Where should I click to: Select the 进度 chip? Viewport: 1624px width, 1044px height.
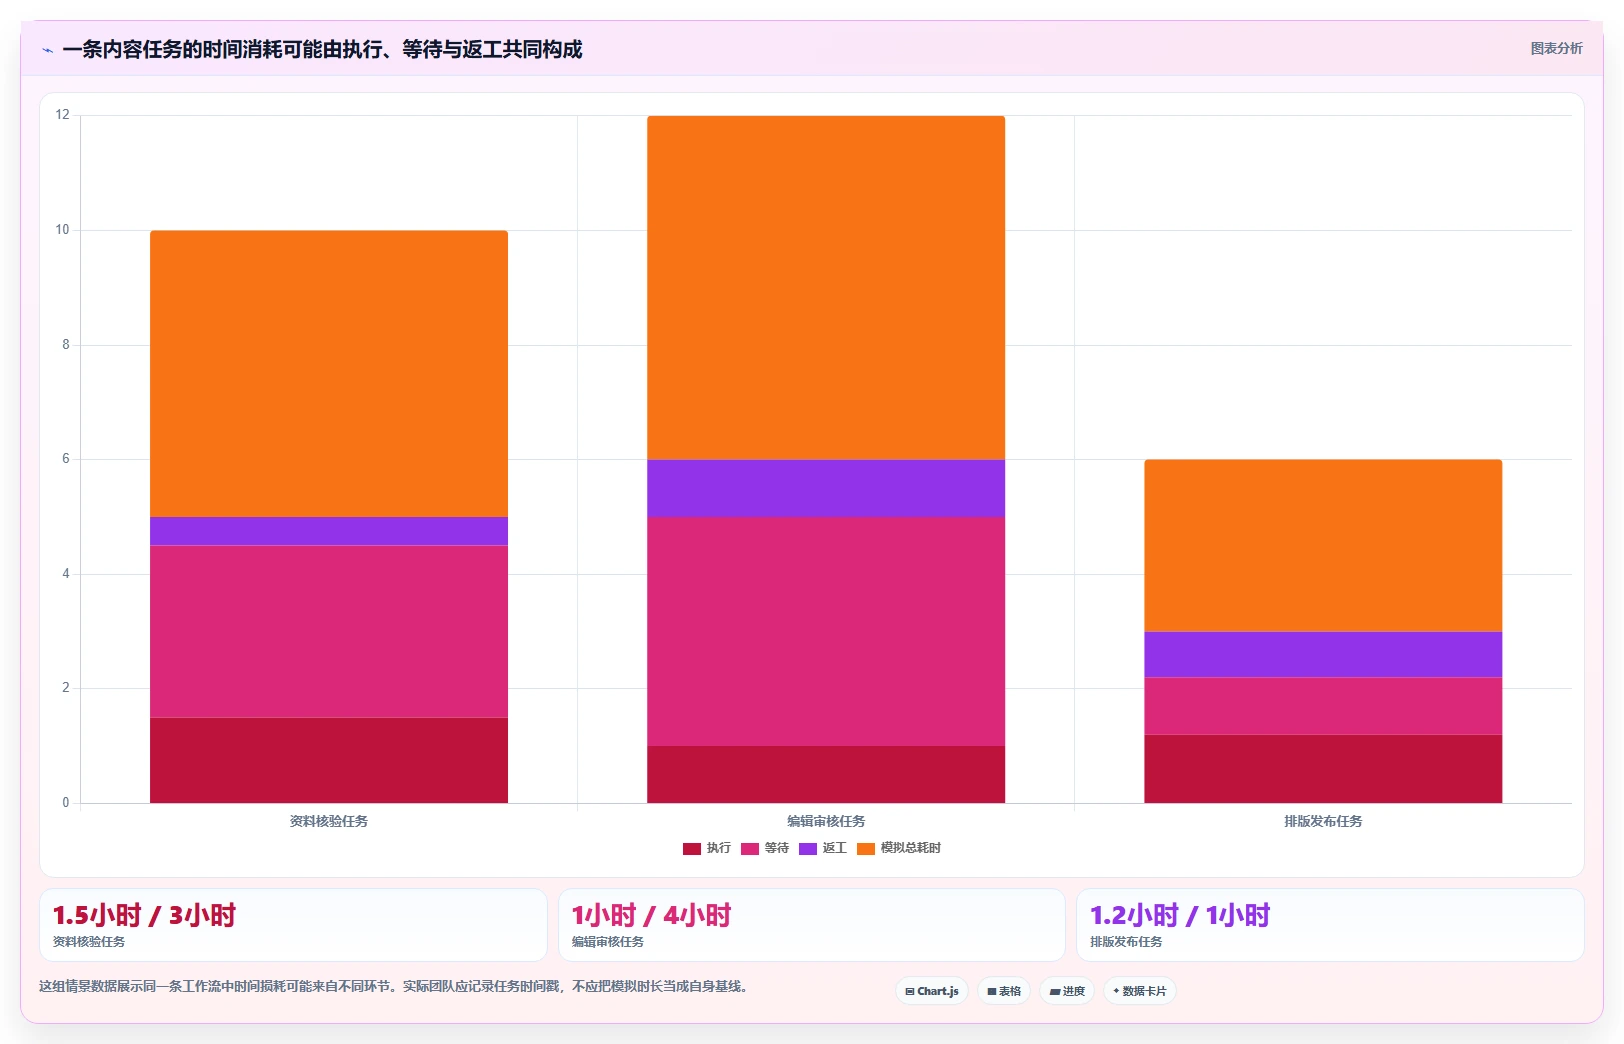(x=1067, y=991)
